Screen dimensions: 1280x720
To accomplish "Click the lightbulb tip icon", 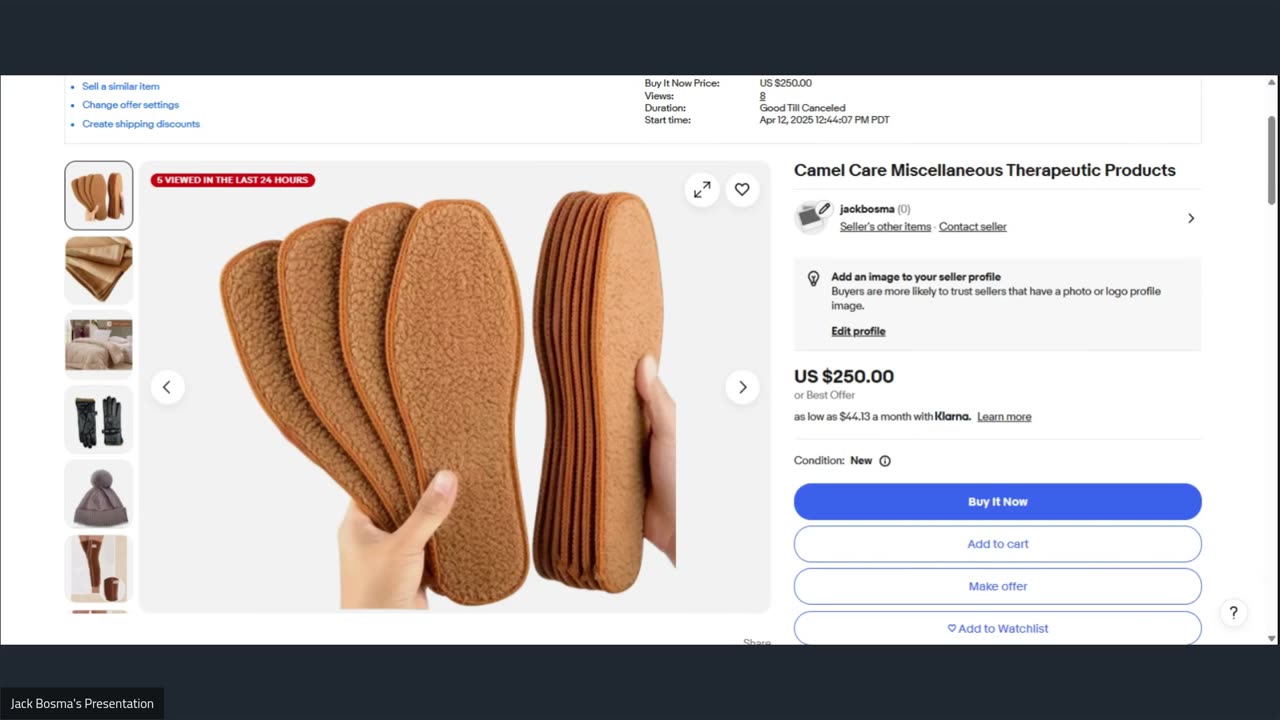I will pyautogui.click(x=814, y=278).
